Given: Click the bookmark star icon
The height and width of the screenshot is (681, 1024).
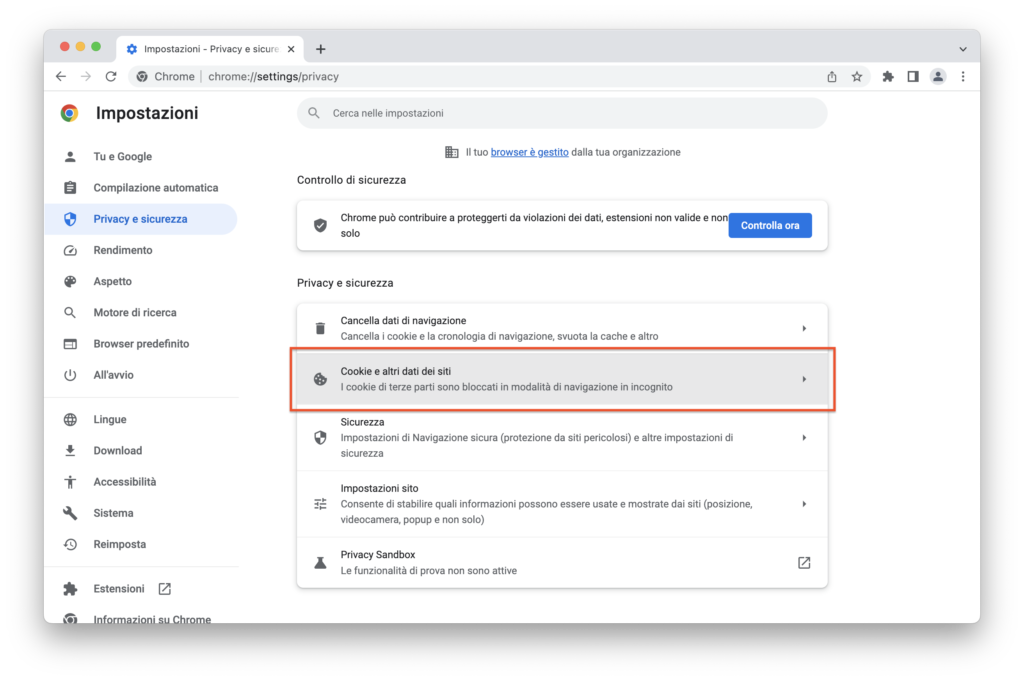Looking at the screenshot, I should tap(857, 76).
